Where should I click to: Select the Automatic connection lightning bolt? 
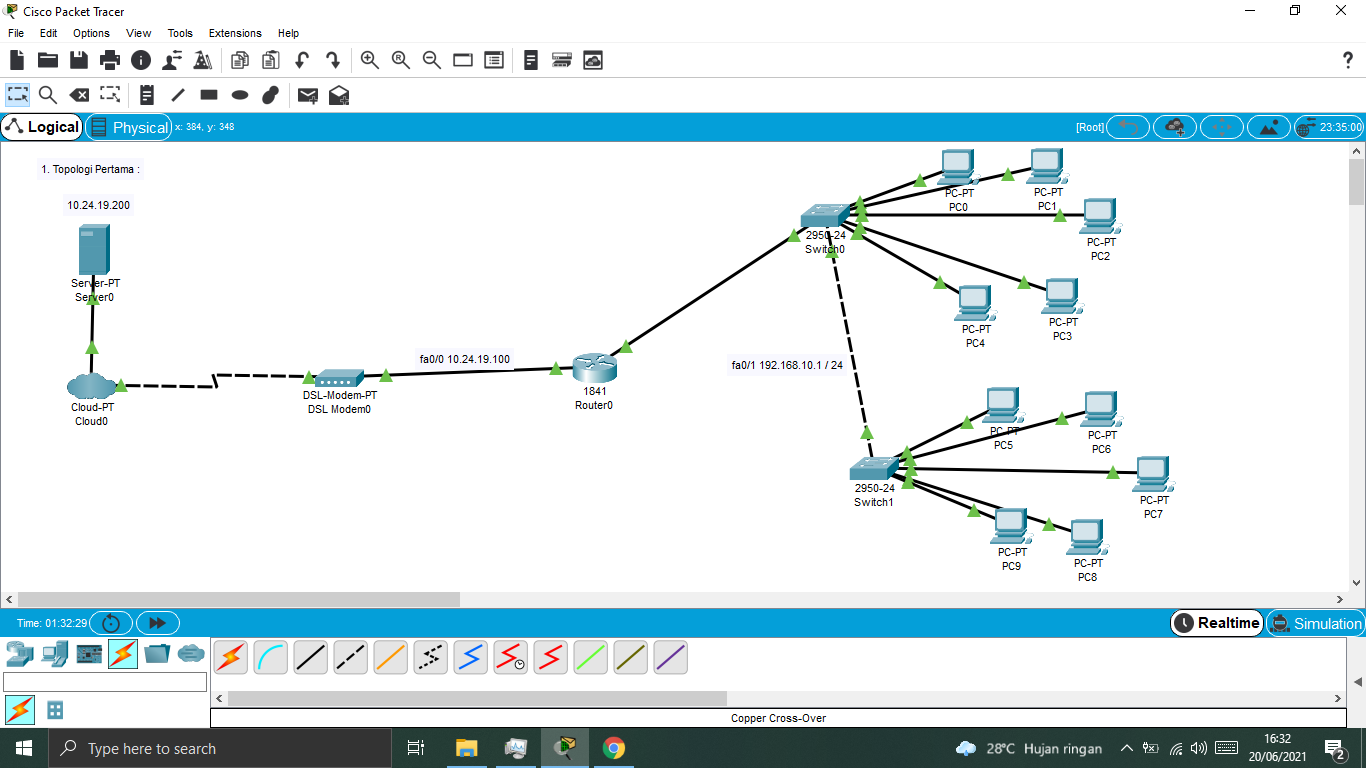point(230,657)
